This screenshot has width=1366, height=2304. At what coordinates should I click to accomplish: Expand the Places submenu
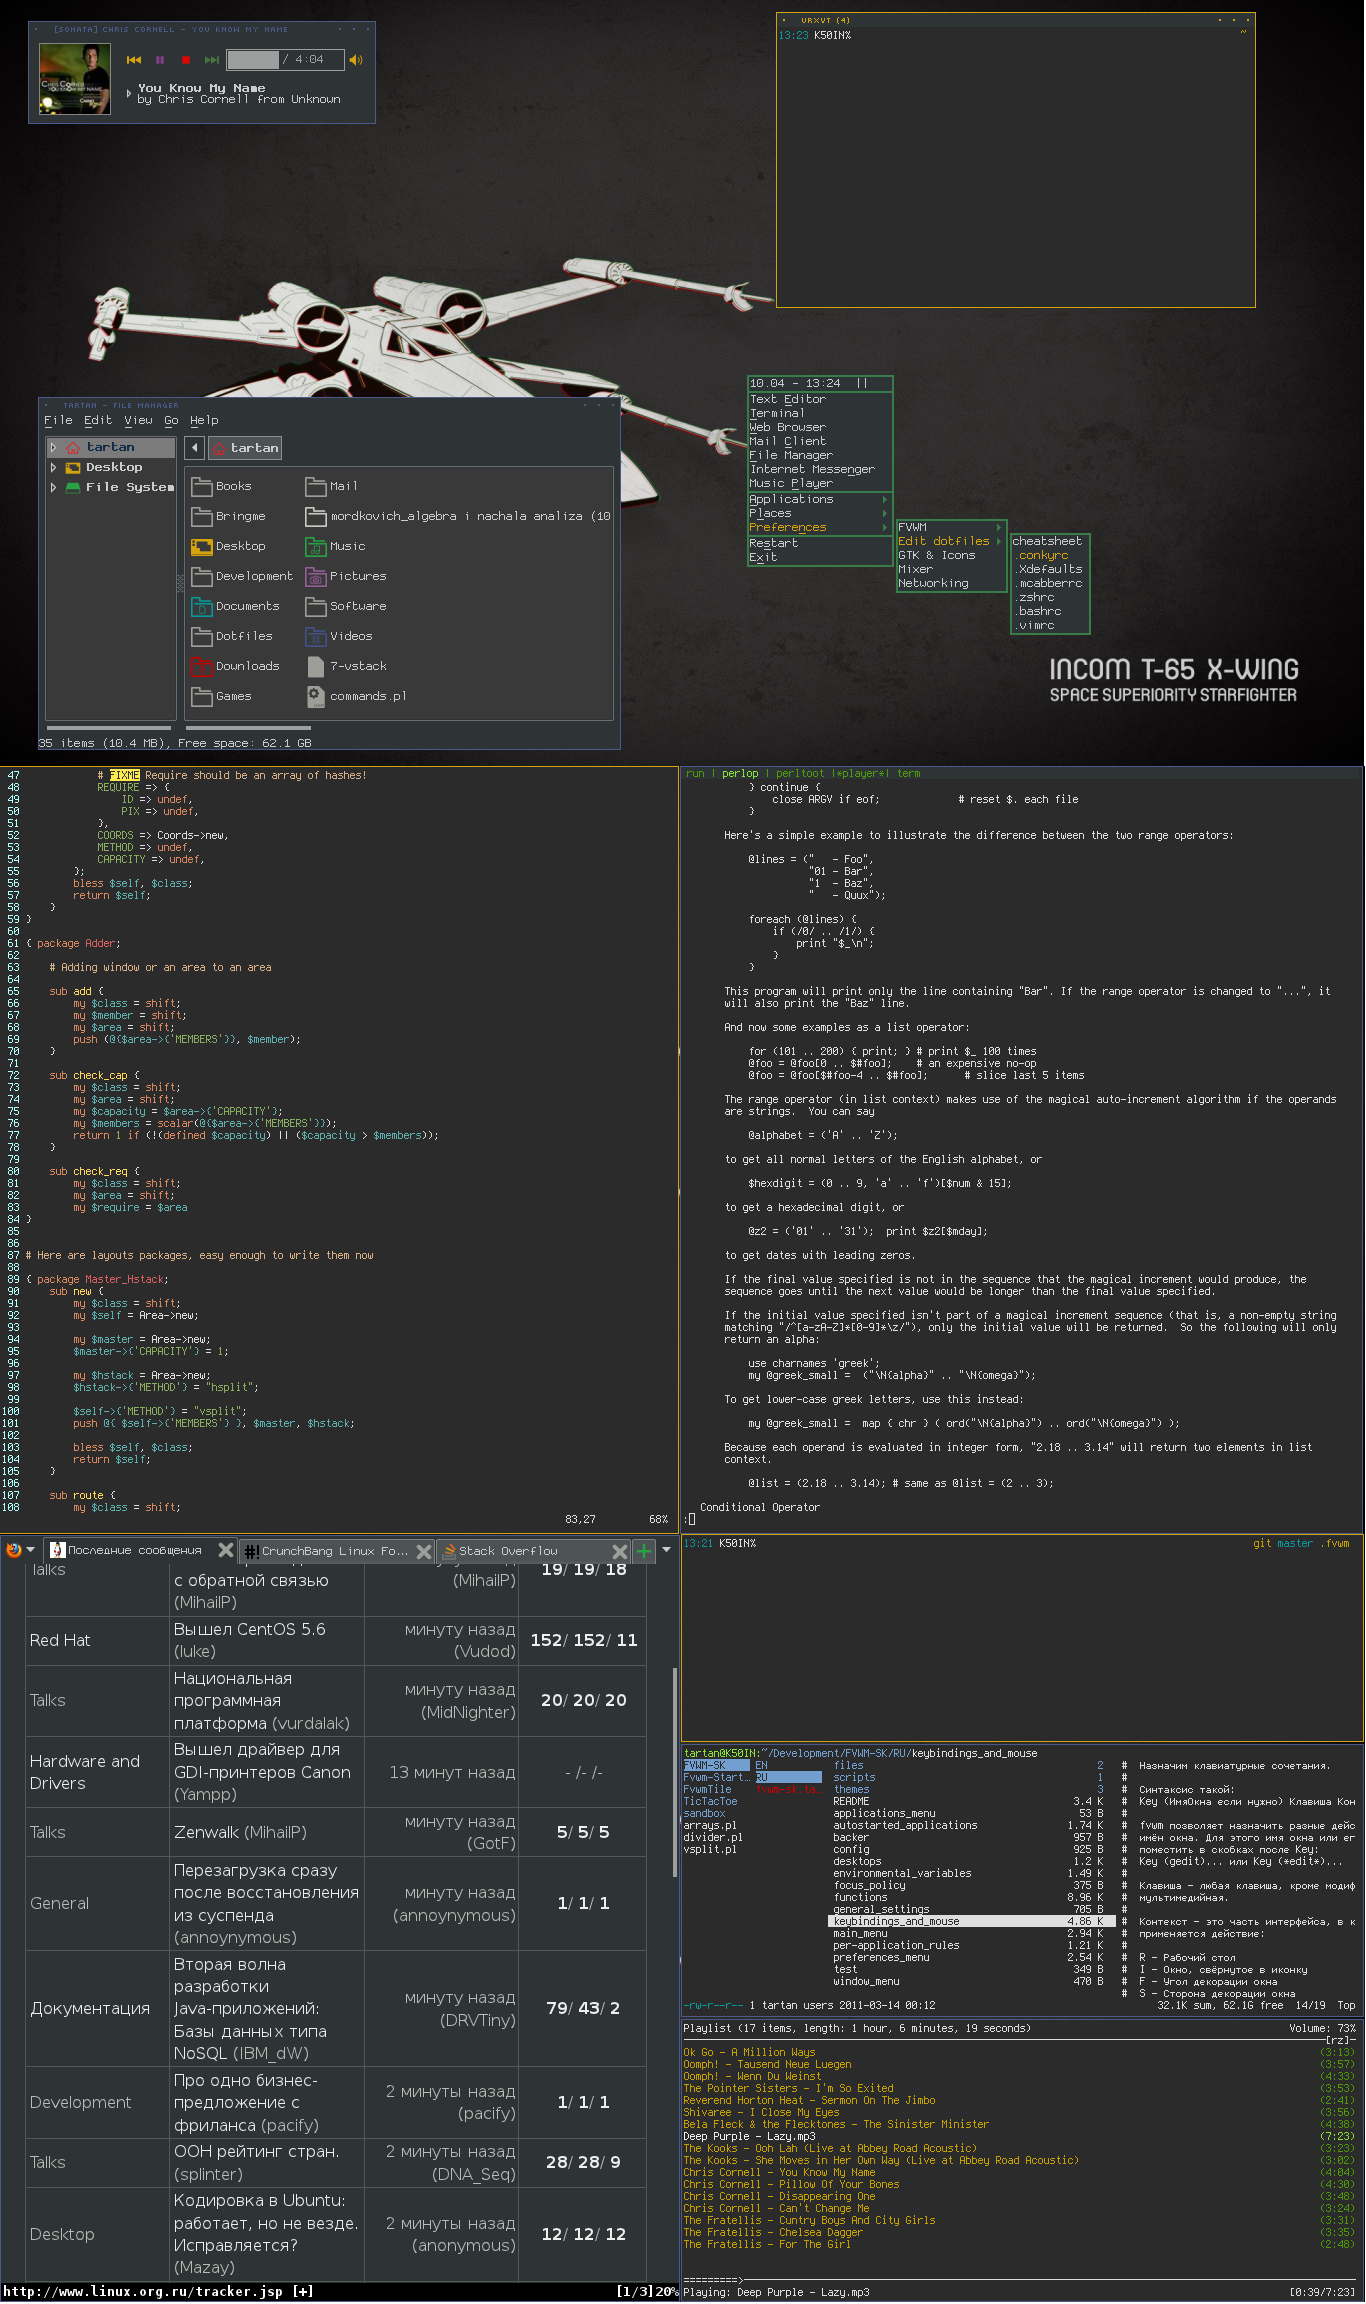pos(820,514)
